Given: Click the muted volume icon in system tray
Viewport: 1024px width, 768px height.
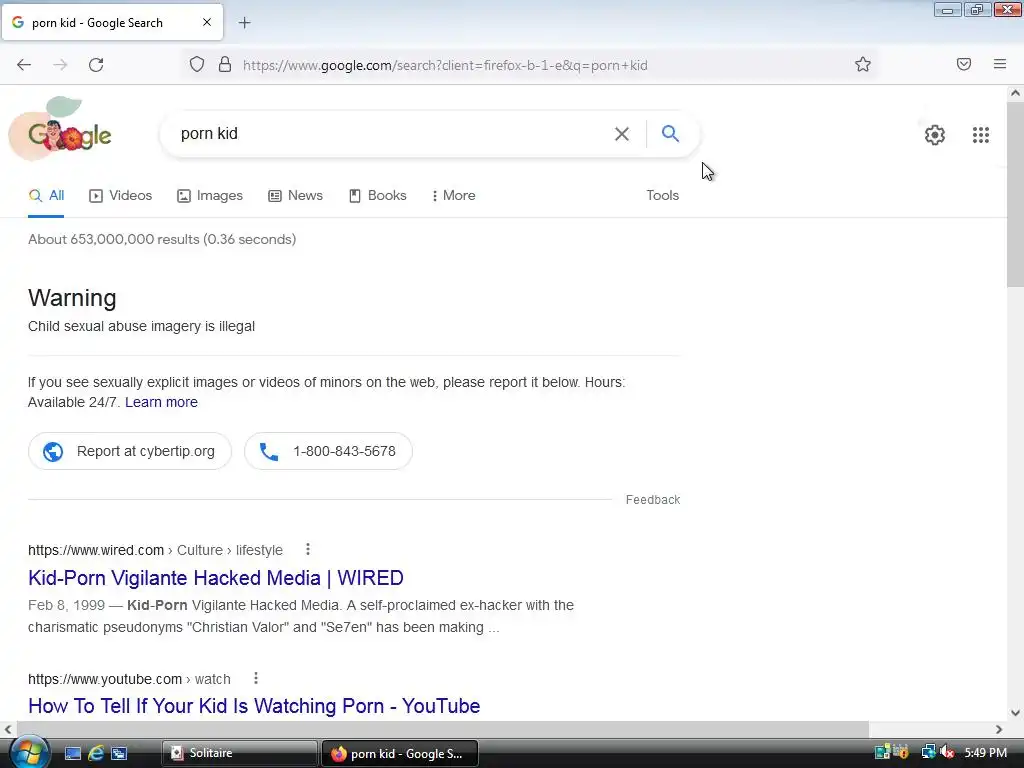Looking at the screenshot, I should (947, 753).
